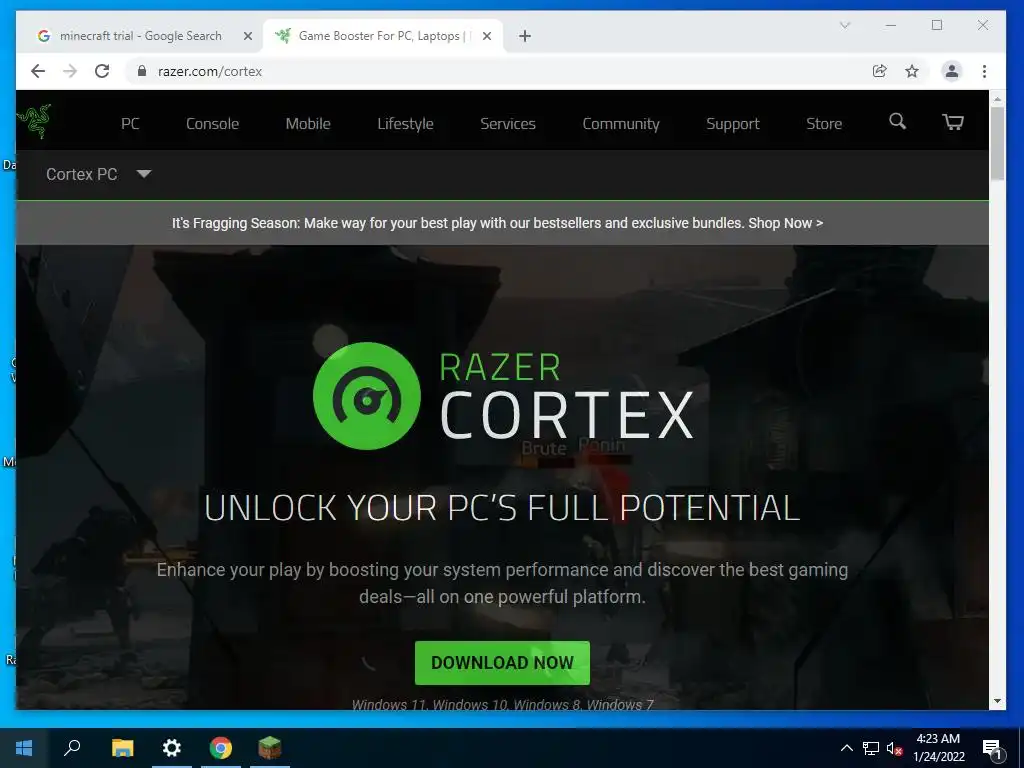This screenshot has width=1024, height=768.
Task: Share this page via share icon
Action: (x=880, y=71)
